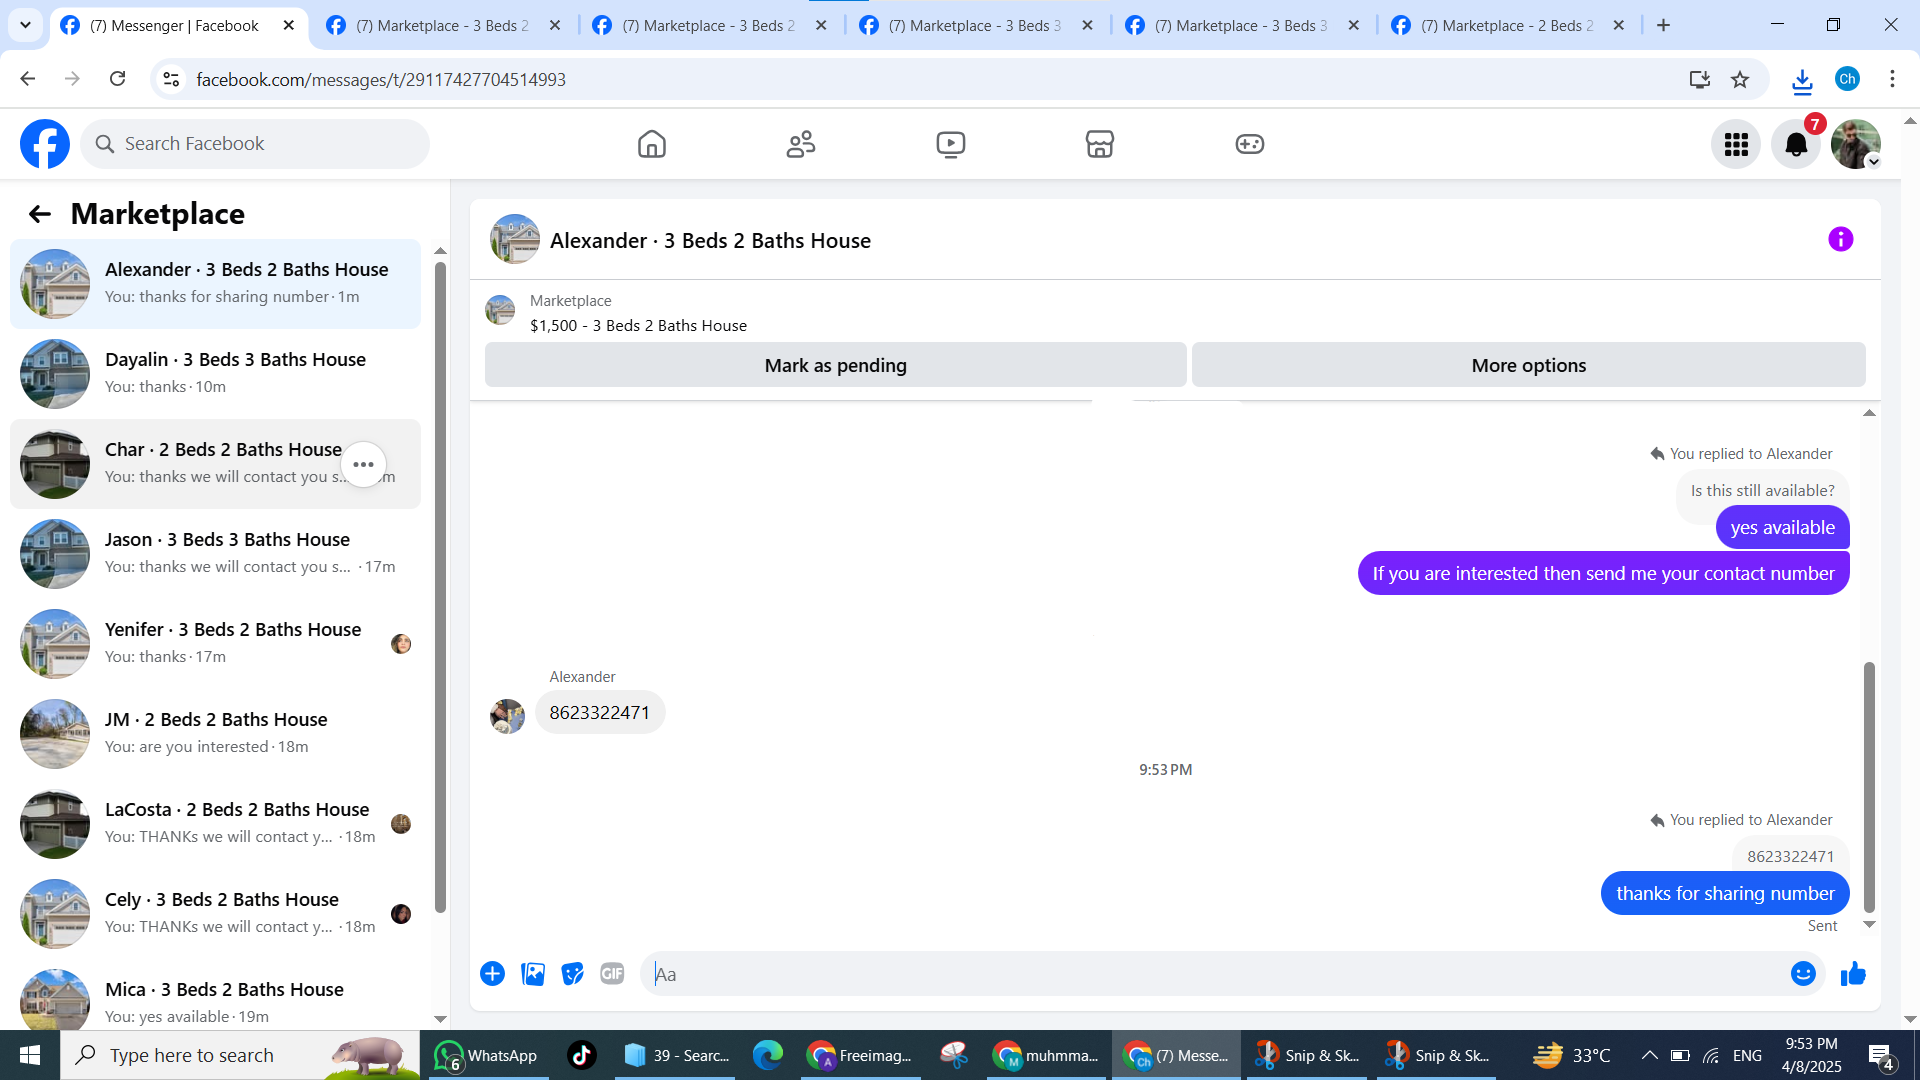Attach a photo with the image icon
The height and width of the screenshot is (1080, 1920).
pyautogui.click(x=533, y=973)
